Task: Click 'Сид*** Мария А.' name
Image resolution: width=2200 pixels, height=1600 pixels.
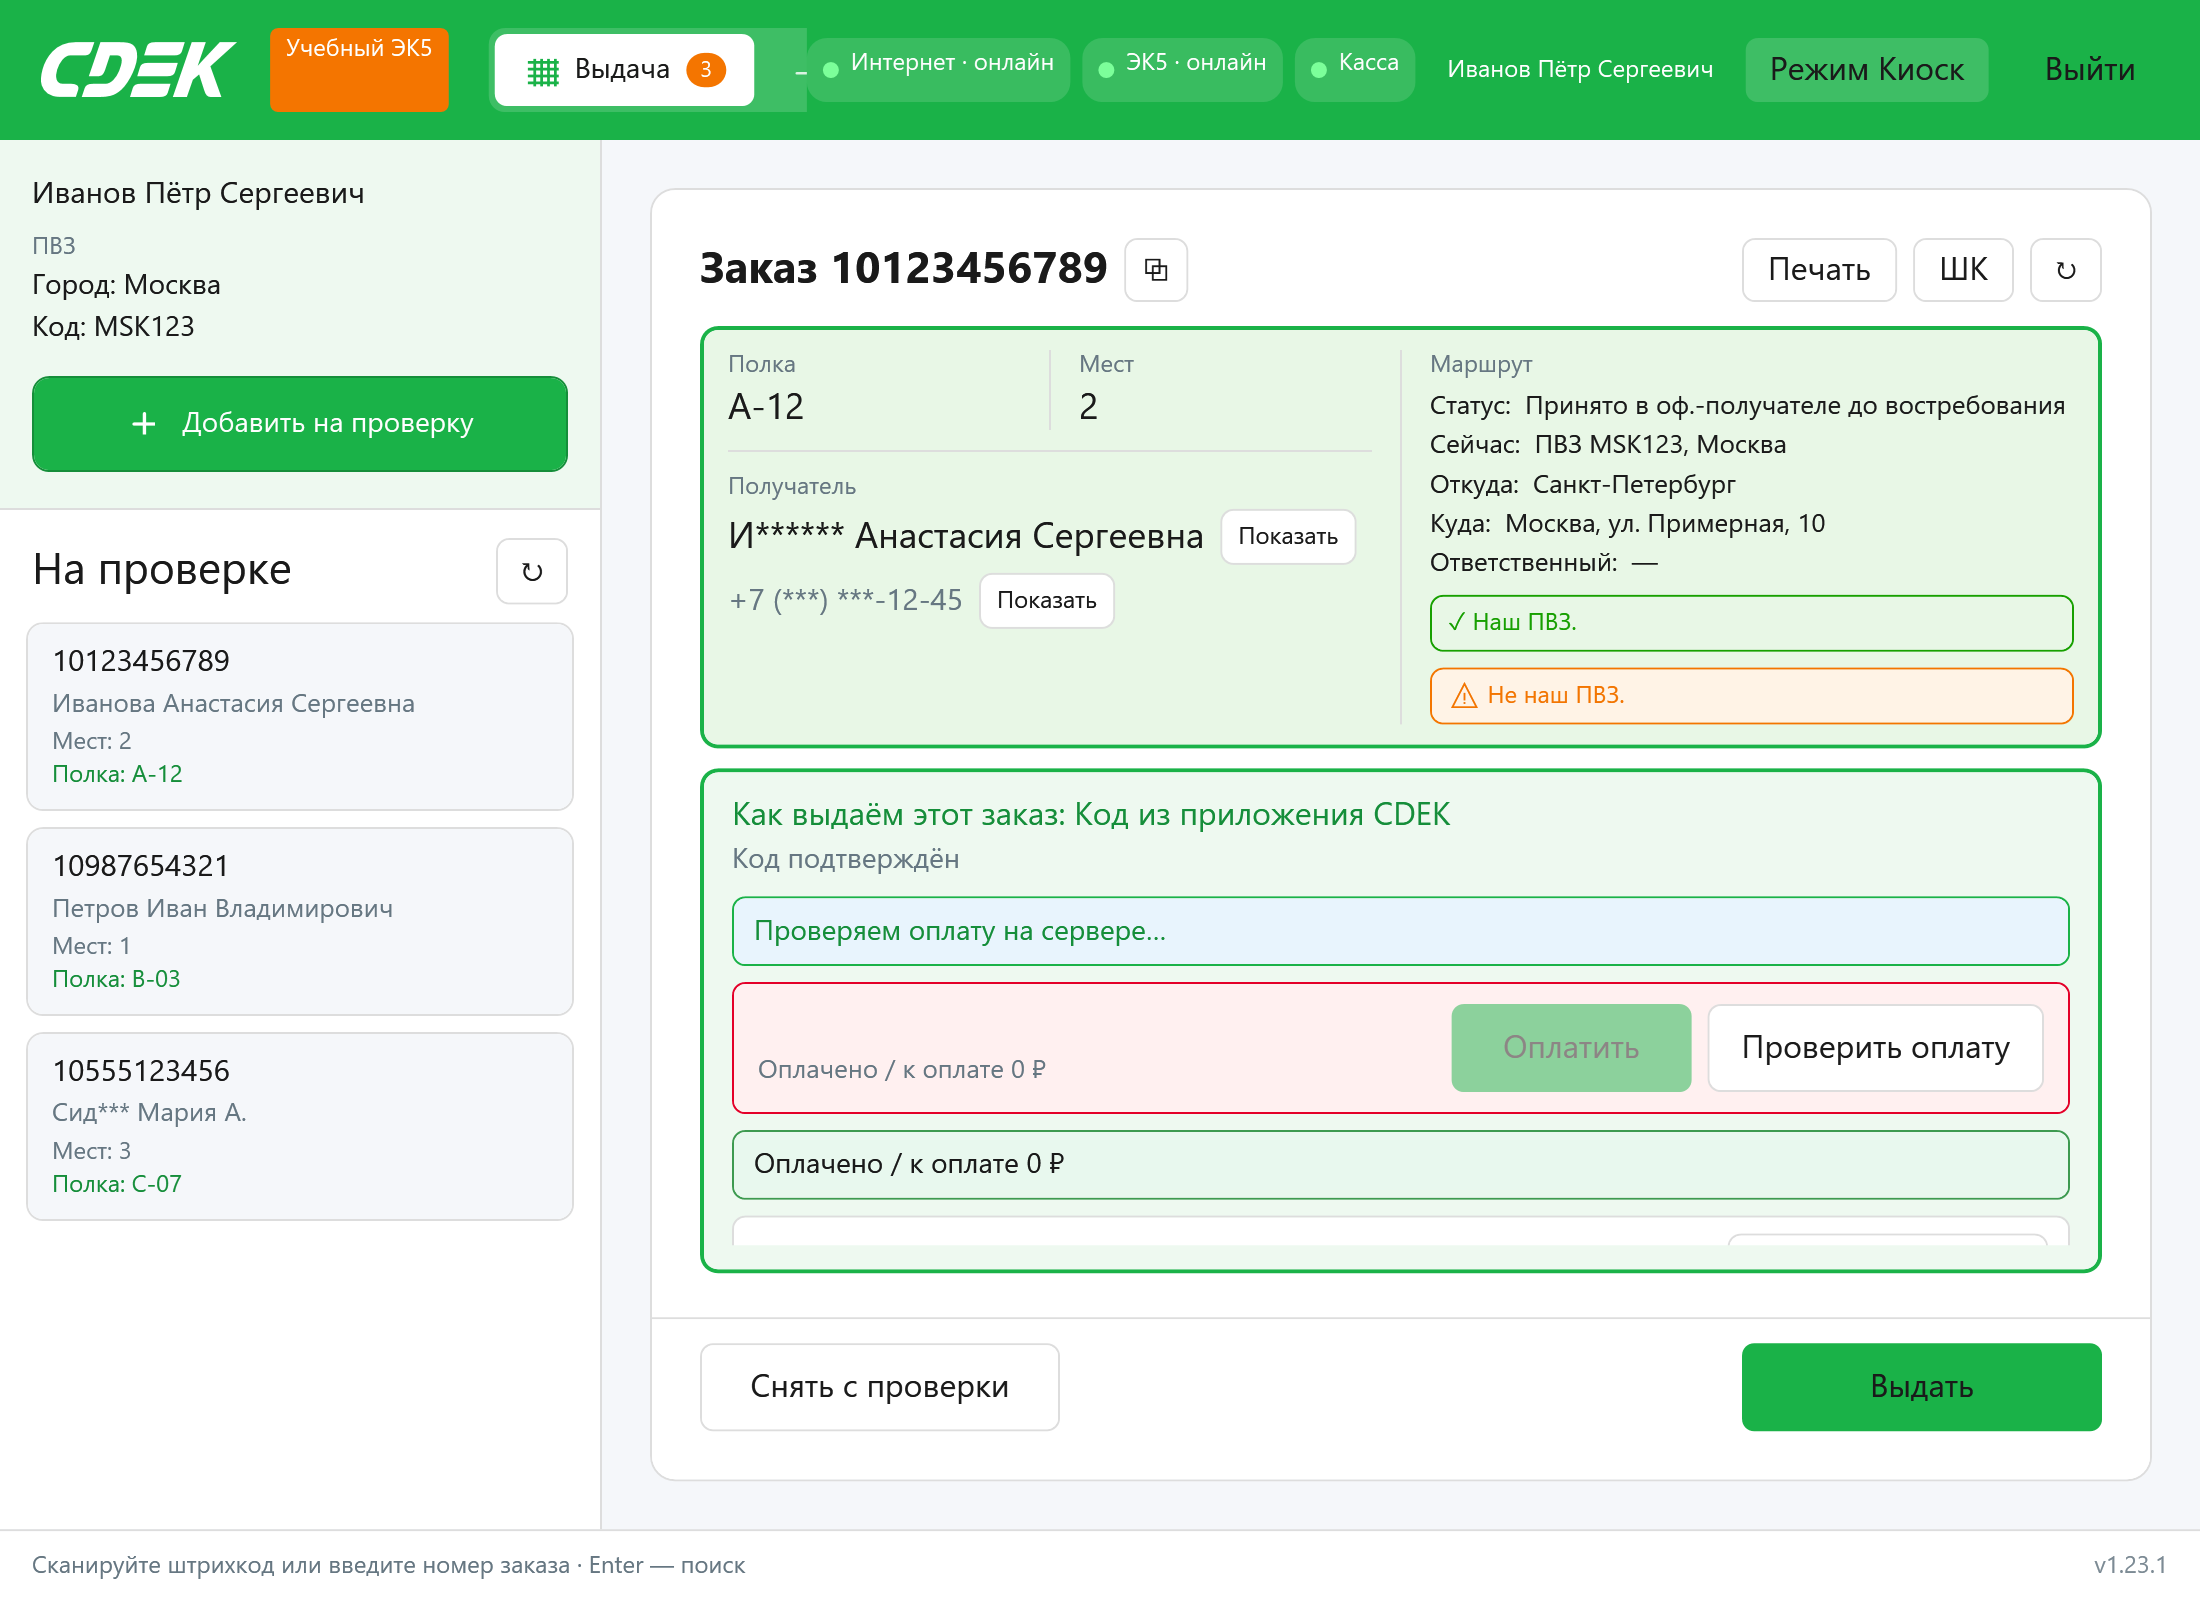Action: point(149,1112)
